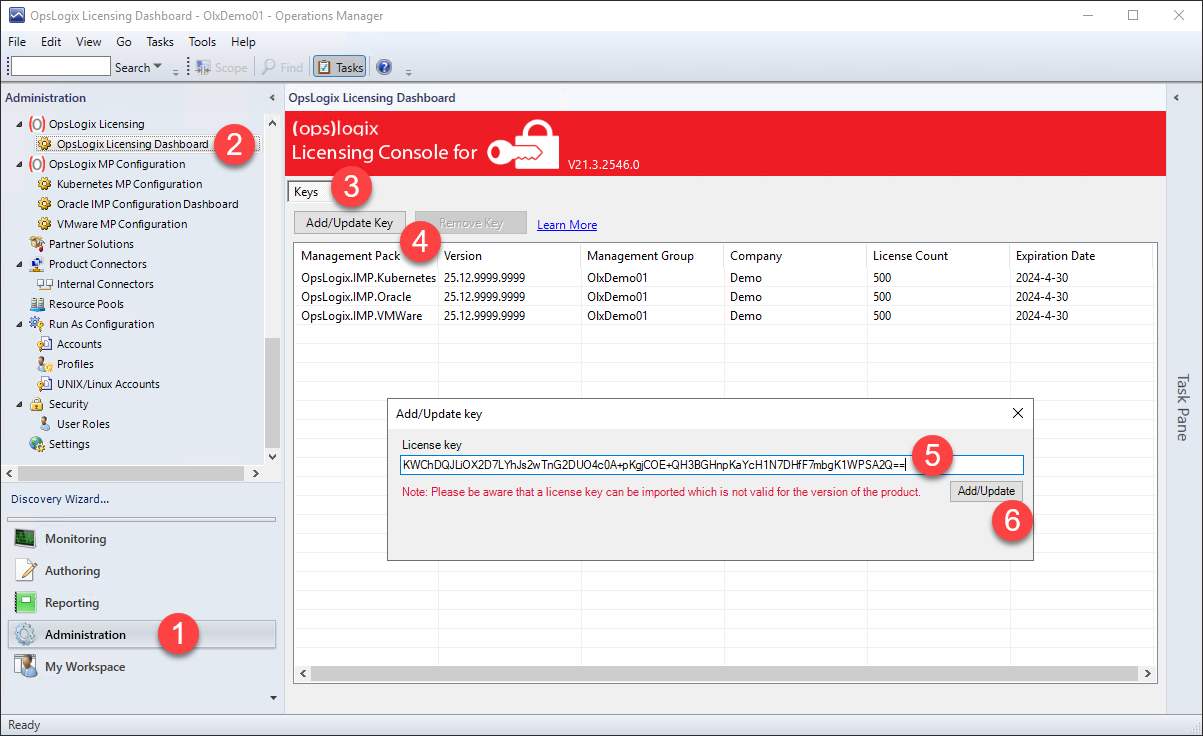Open the Learn More link
Screen dimensions: 1203x736
tap(567, 225)
